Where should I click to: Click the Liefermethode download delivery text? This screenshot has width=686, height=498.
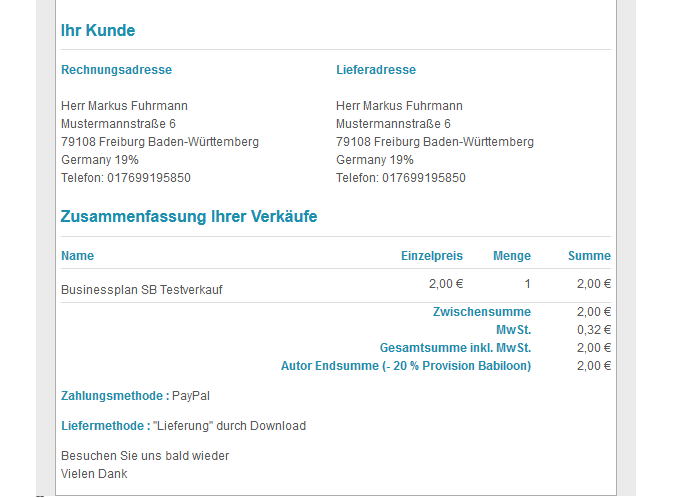[x=229, y=426]
